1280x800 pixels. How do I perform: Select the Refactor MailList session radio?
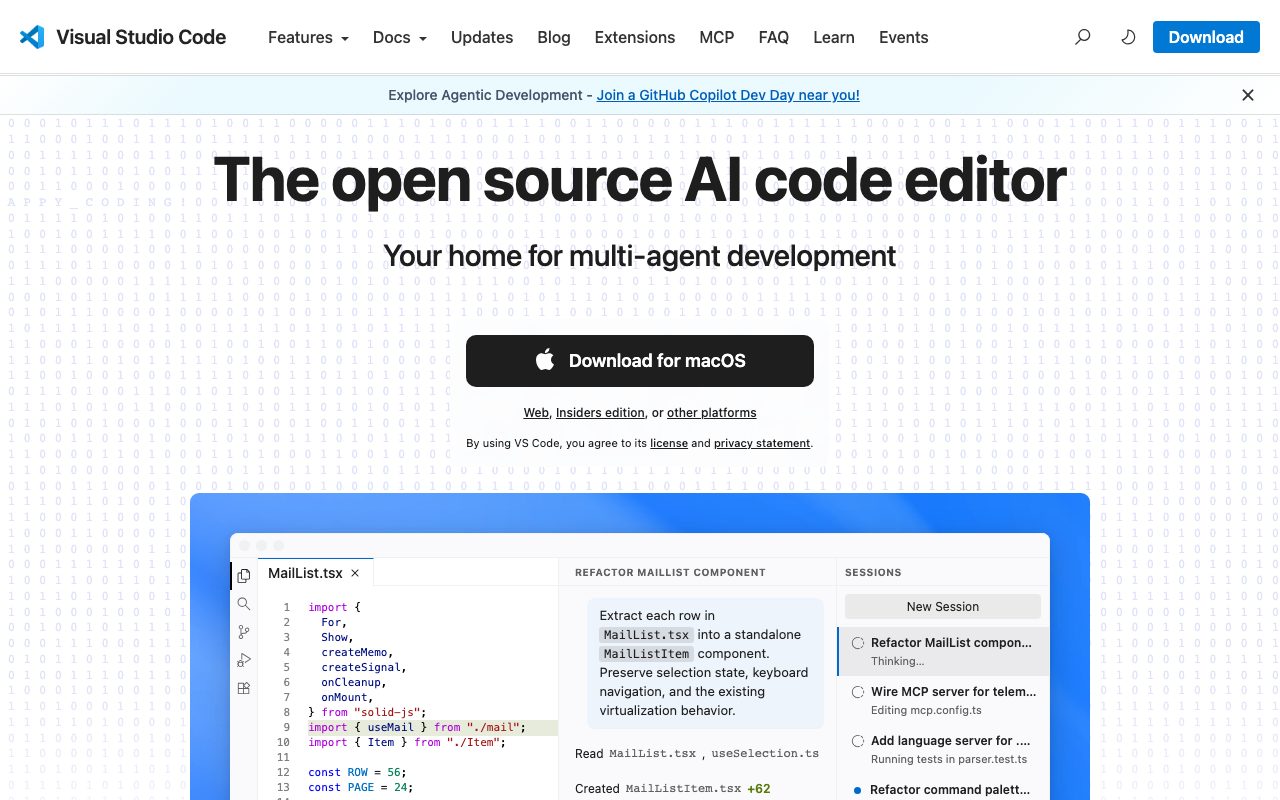coord(858,643)
